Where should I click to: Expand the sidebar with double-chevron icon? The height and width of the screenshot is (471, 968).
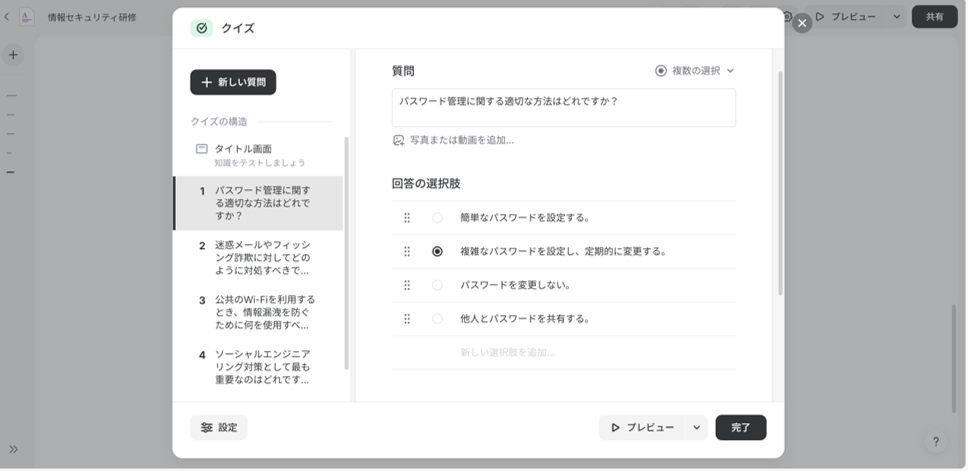pos(13,449)
